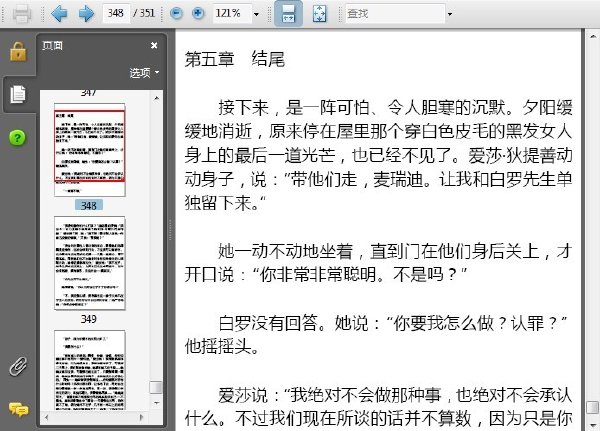Click document scrollbar up arrow
Viewport: 600px width, 431px height.
[593, 36]
